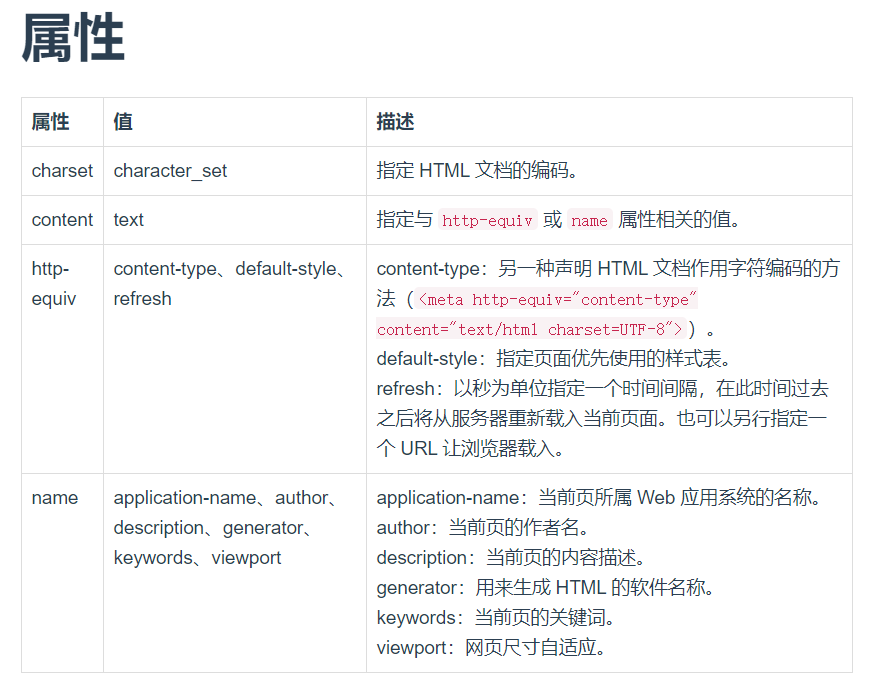Image resolution: width=876 pixels, height=692 pixels.
Task: Select the keywords value text
Action: click(152, 557)
